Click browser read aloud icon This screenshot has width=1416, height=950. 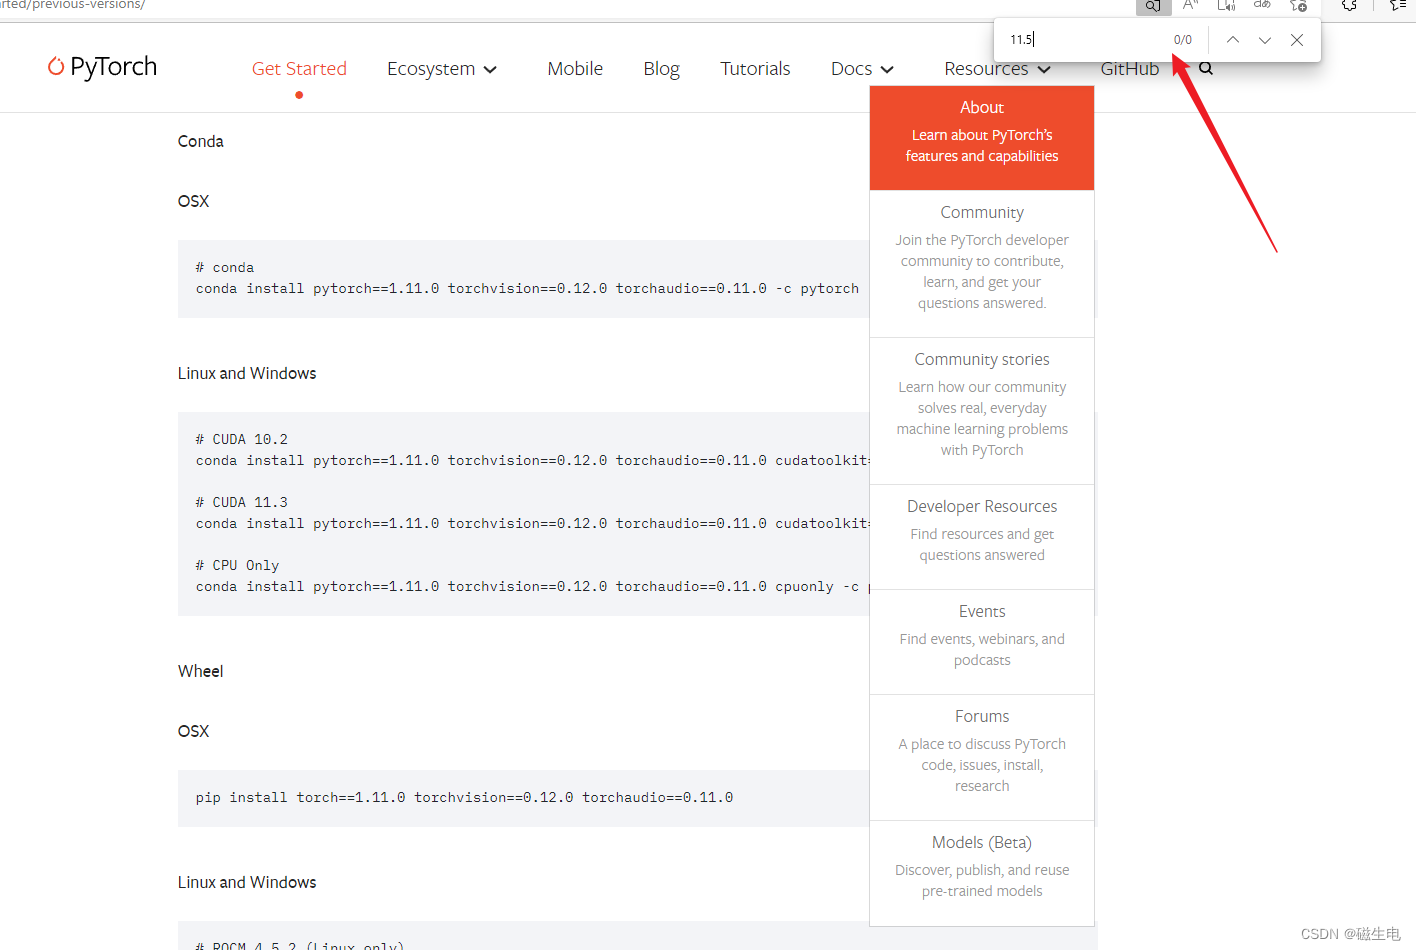tap(1190, 5)
